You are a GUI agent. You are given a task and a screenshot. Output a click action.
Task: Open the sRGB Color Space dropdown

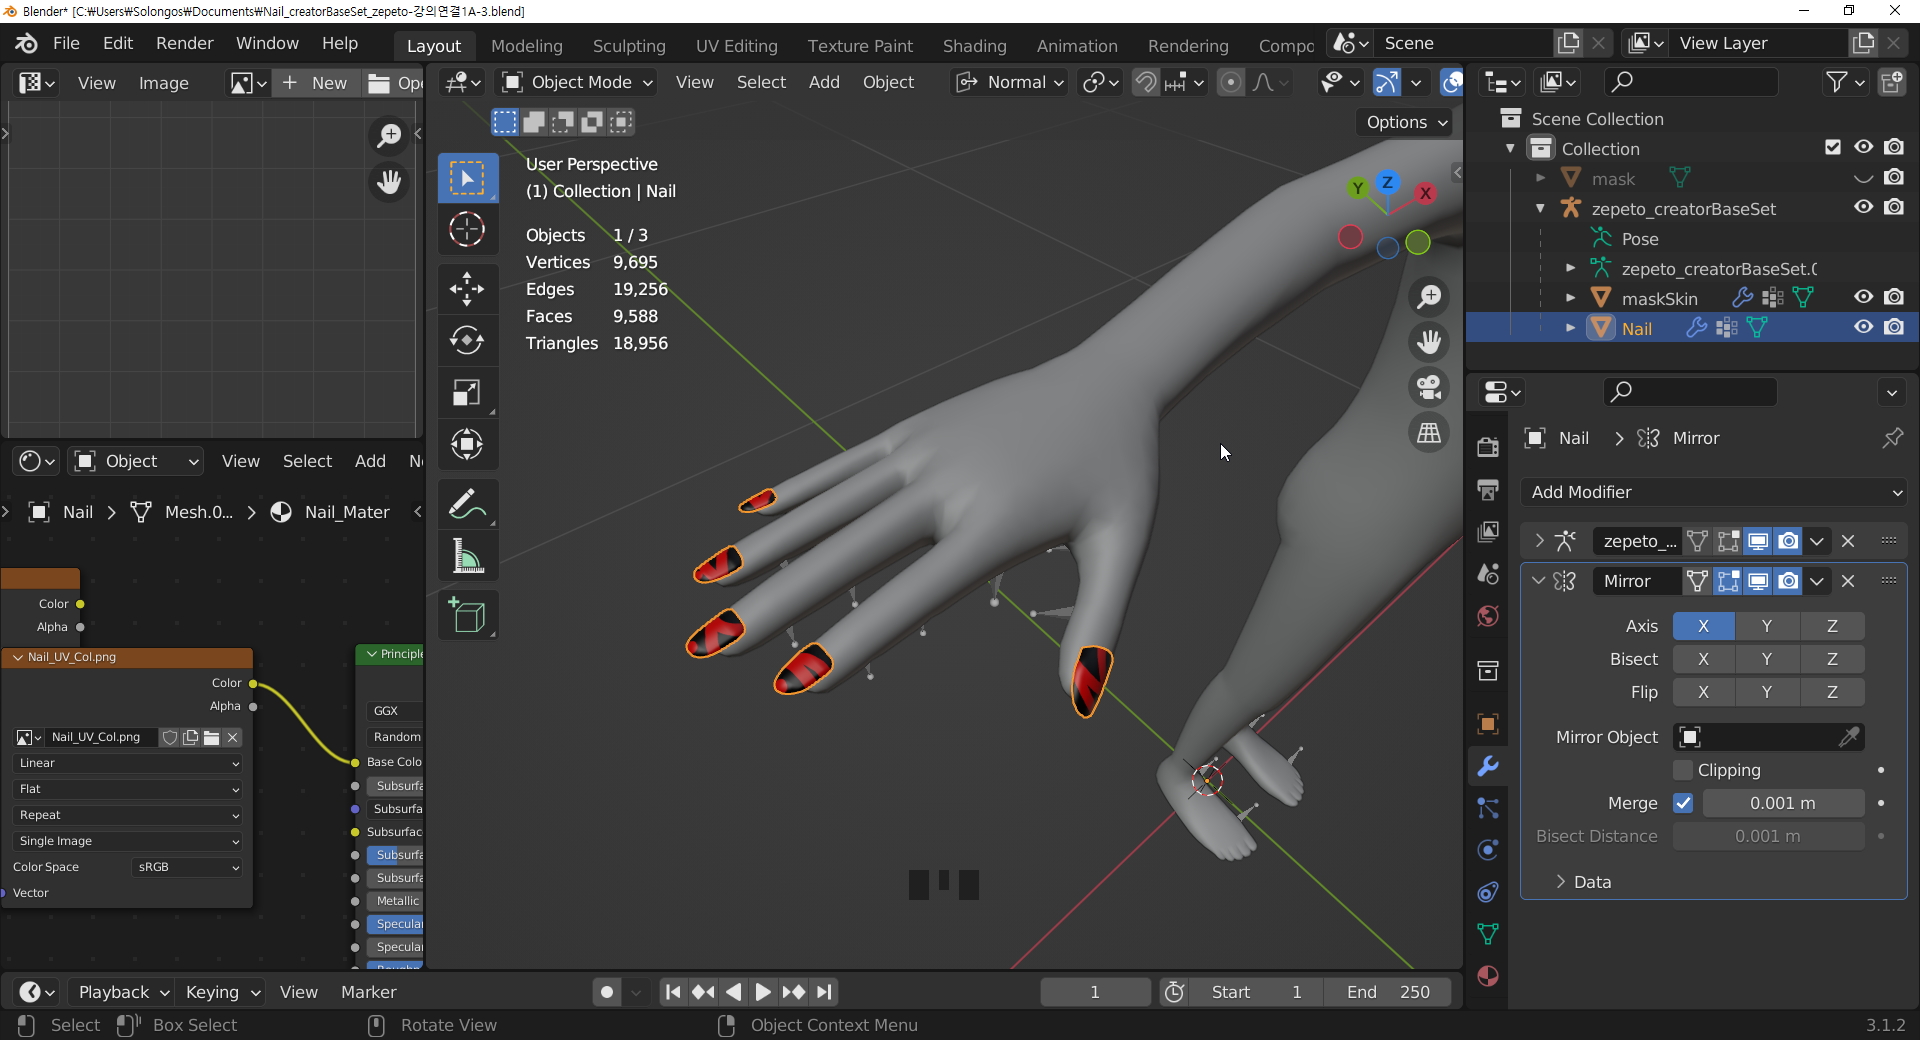[x=187, y=867]
